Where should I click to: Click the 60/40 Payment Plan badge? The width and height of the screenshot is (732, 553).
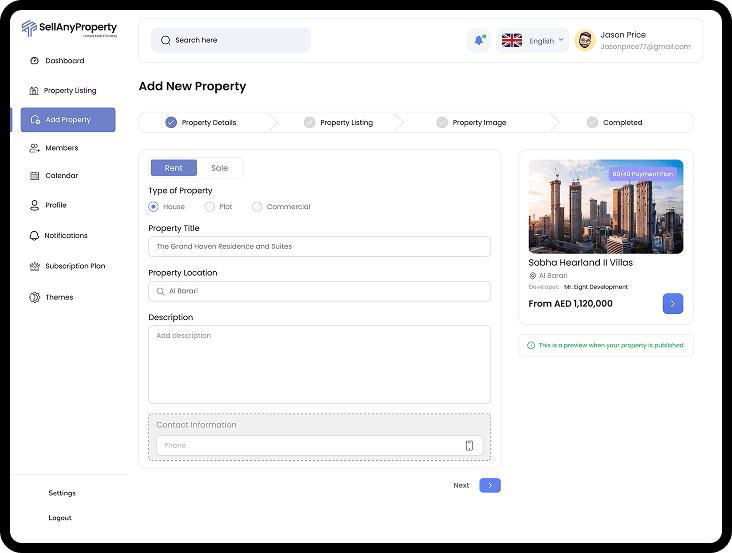pyautogui.click(x=642, y=174)
